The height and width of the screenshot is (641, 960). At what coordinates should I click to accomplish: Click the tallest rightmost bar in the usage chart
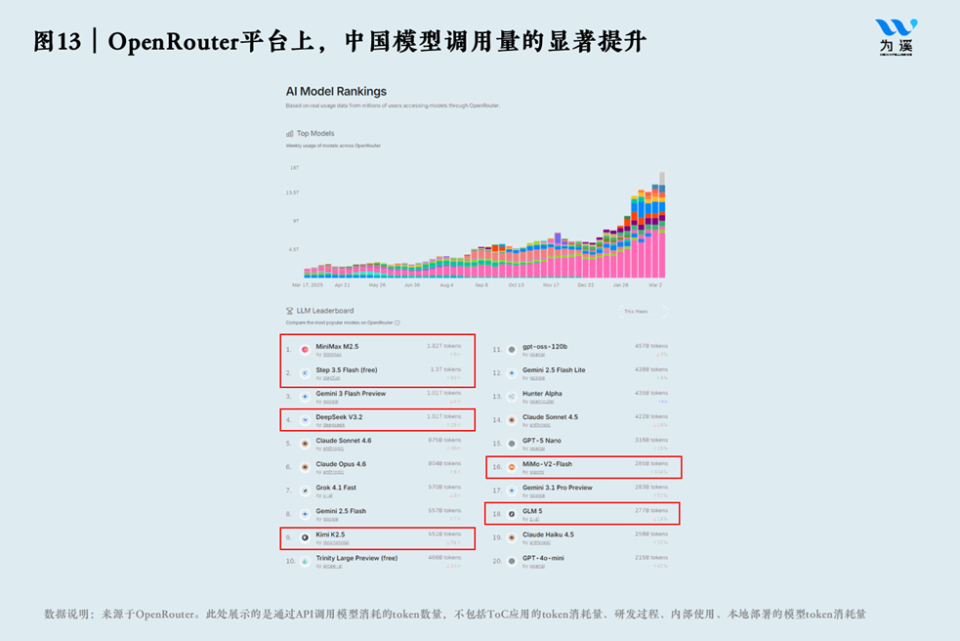[662, 225]
